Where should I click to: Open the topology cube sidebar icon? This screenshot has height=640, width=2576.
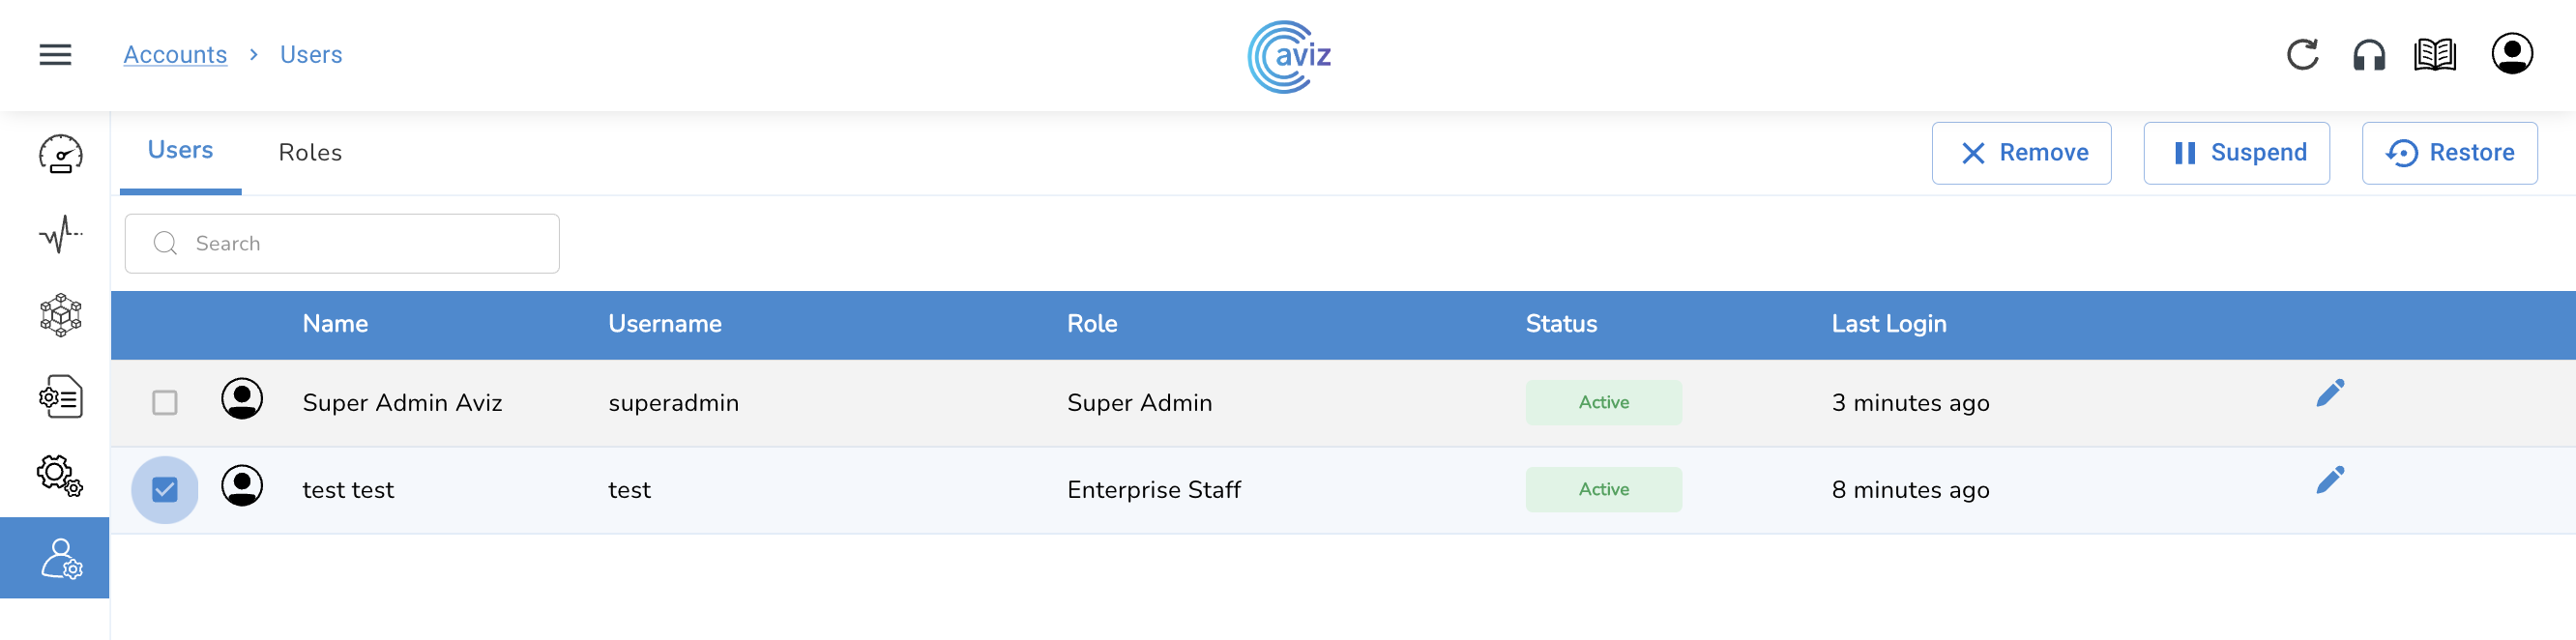click(x=60, y=315)
